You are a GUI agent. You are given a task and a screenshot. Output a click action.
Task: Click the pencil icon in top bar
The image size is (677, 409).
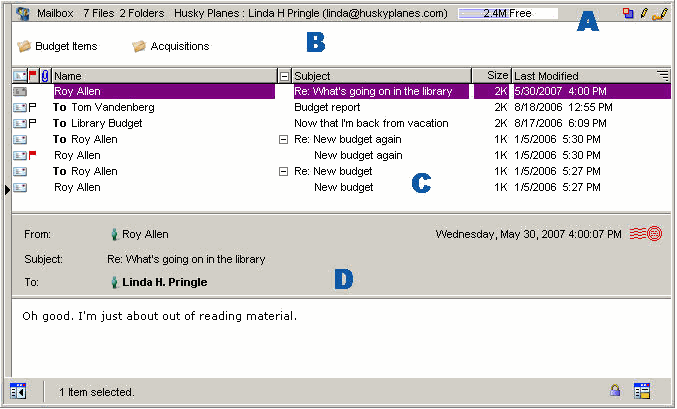(643, 14)
